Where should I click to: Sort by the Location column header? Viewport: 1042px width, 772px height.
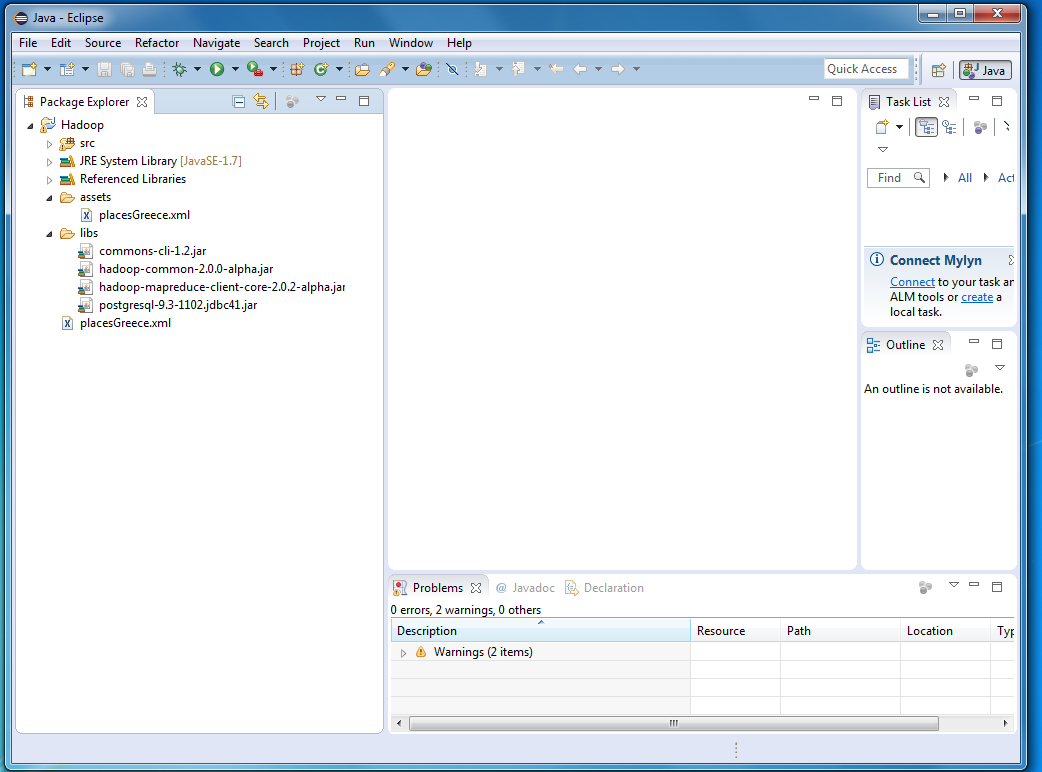point(946,630)
